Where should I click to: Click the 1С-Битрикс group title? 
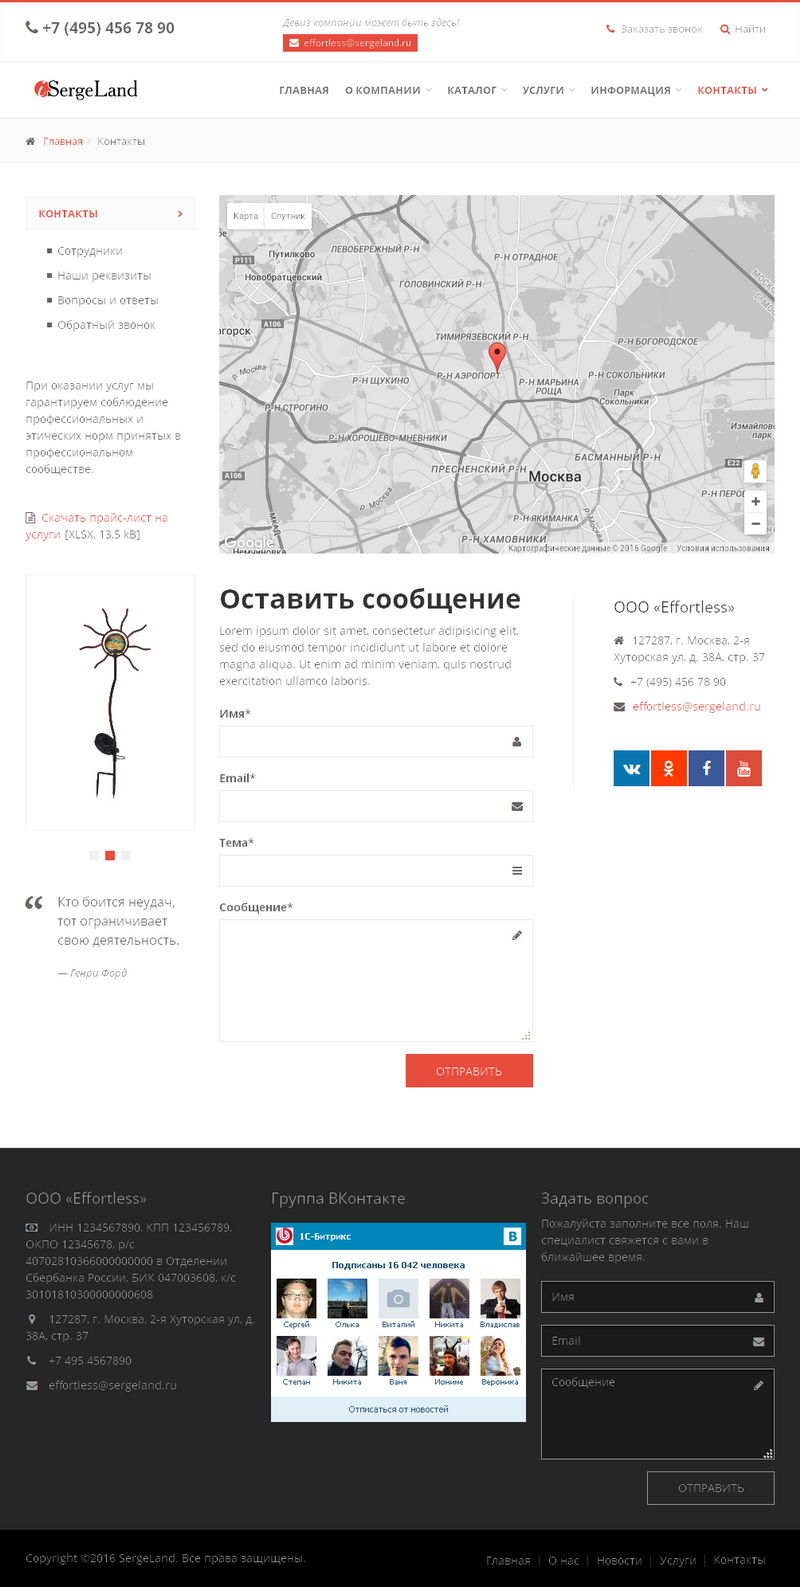(x=325, y=1237)
